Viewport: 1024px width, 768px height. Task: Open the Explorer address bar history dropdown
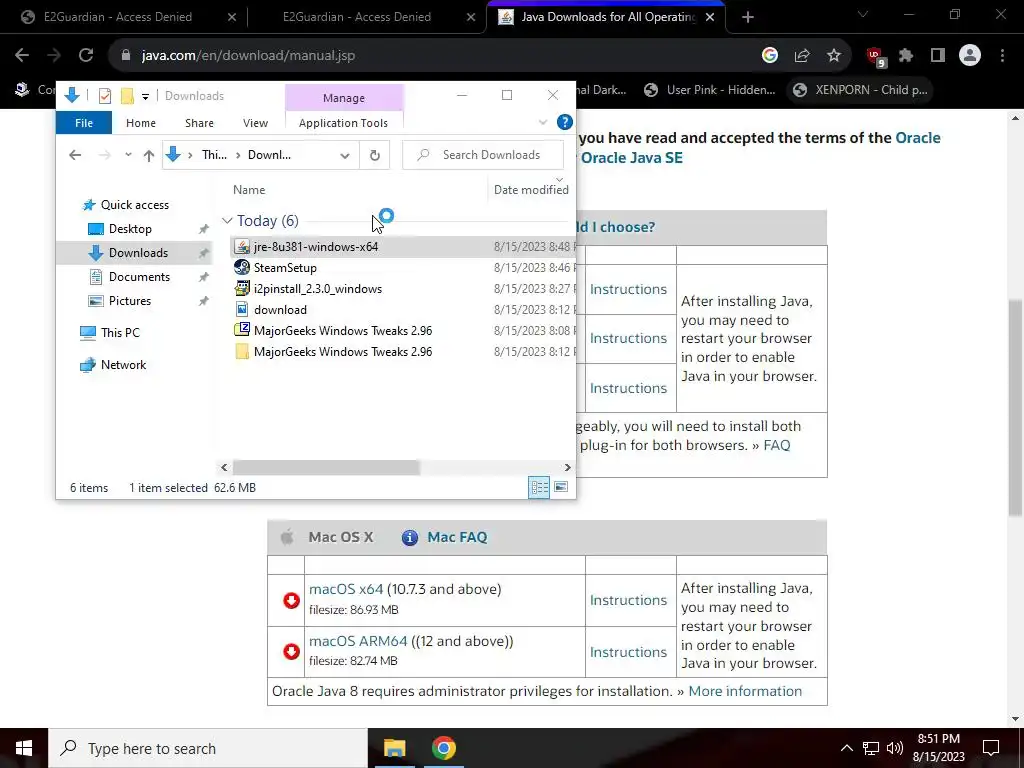coord(345,155)
